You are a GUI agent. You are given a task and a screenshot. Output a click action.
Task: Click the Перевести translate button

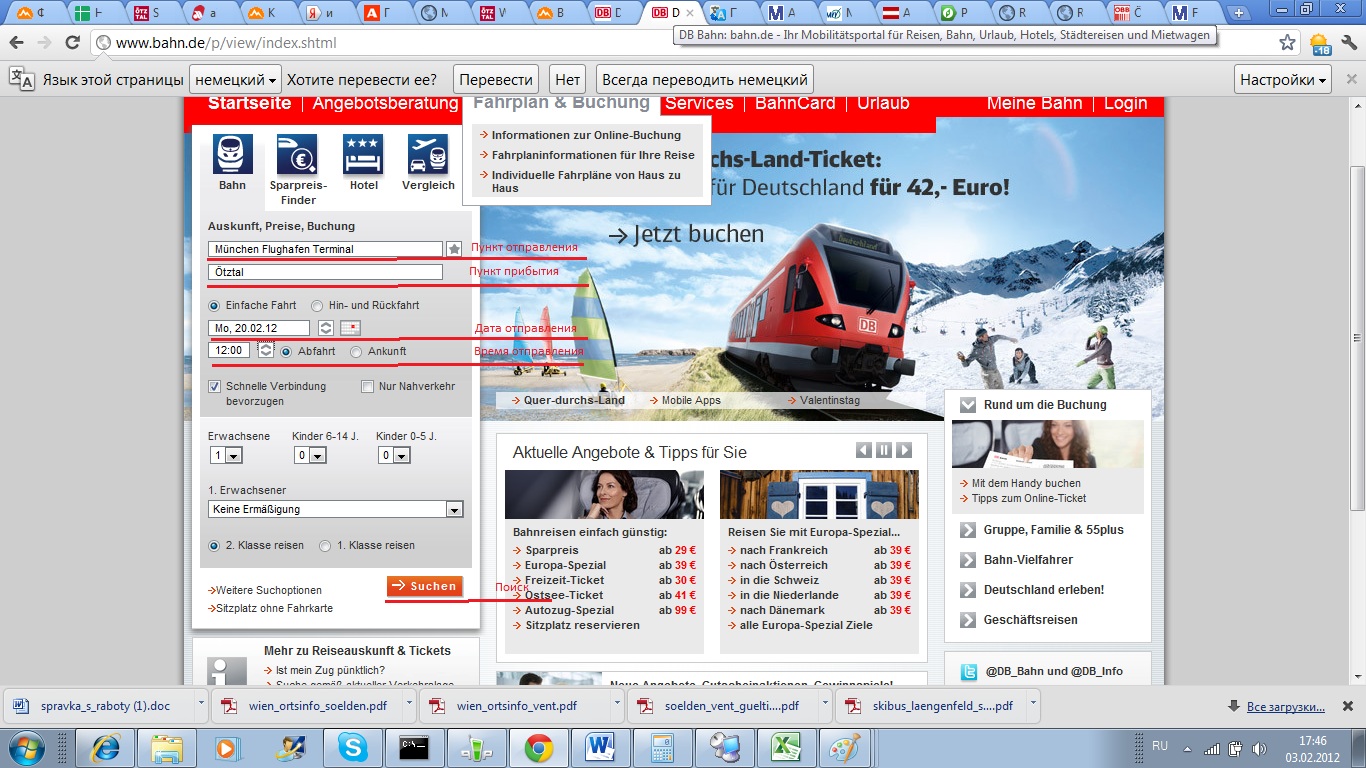(x=496, y=80)
